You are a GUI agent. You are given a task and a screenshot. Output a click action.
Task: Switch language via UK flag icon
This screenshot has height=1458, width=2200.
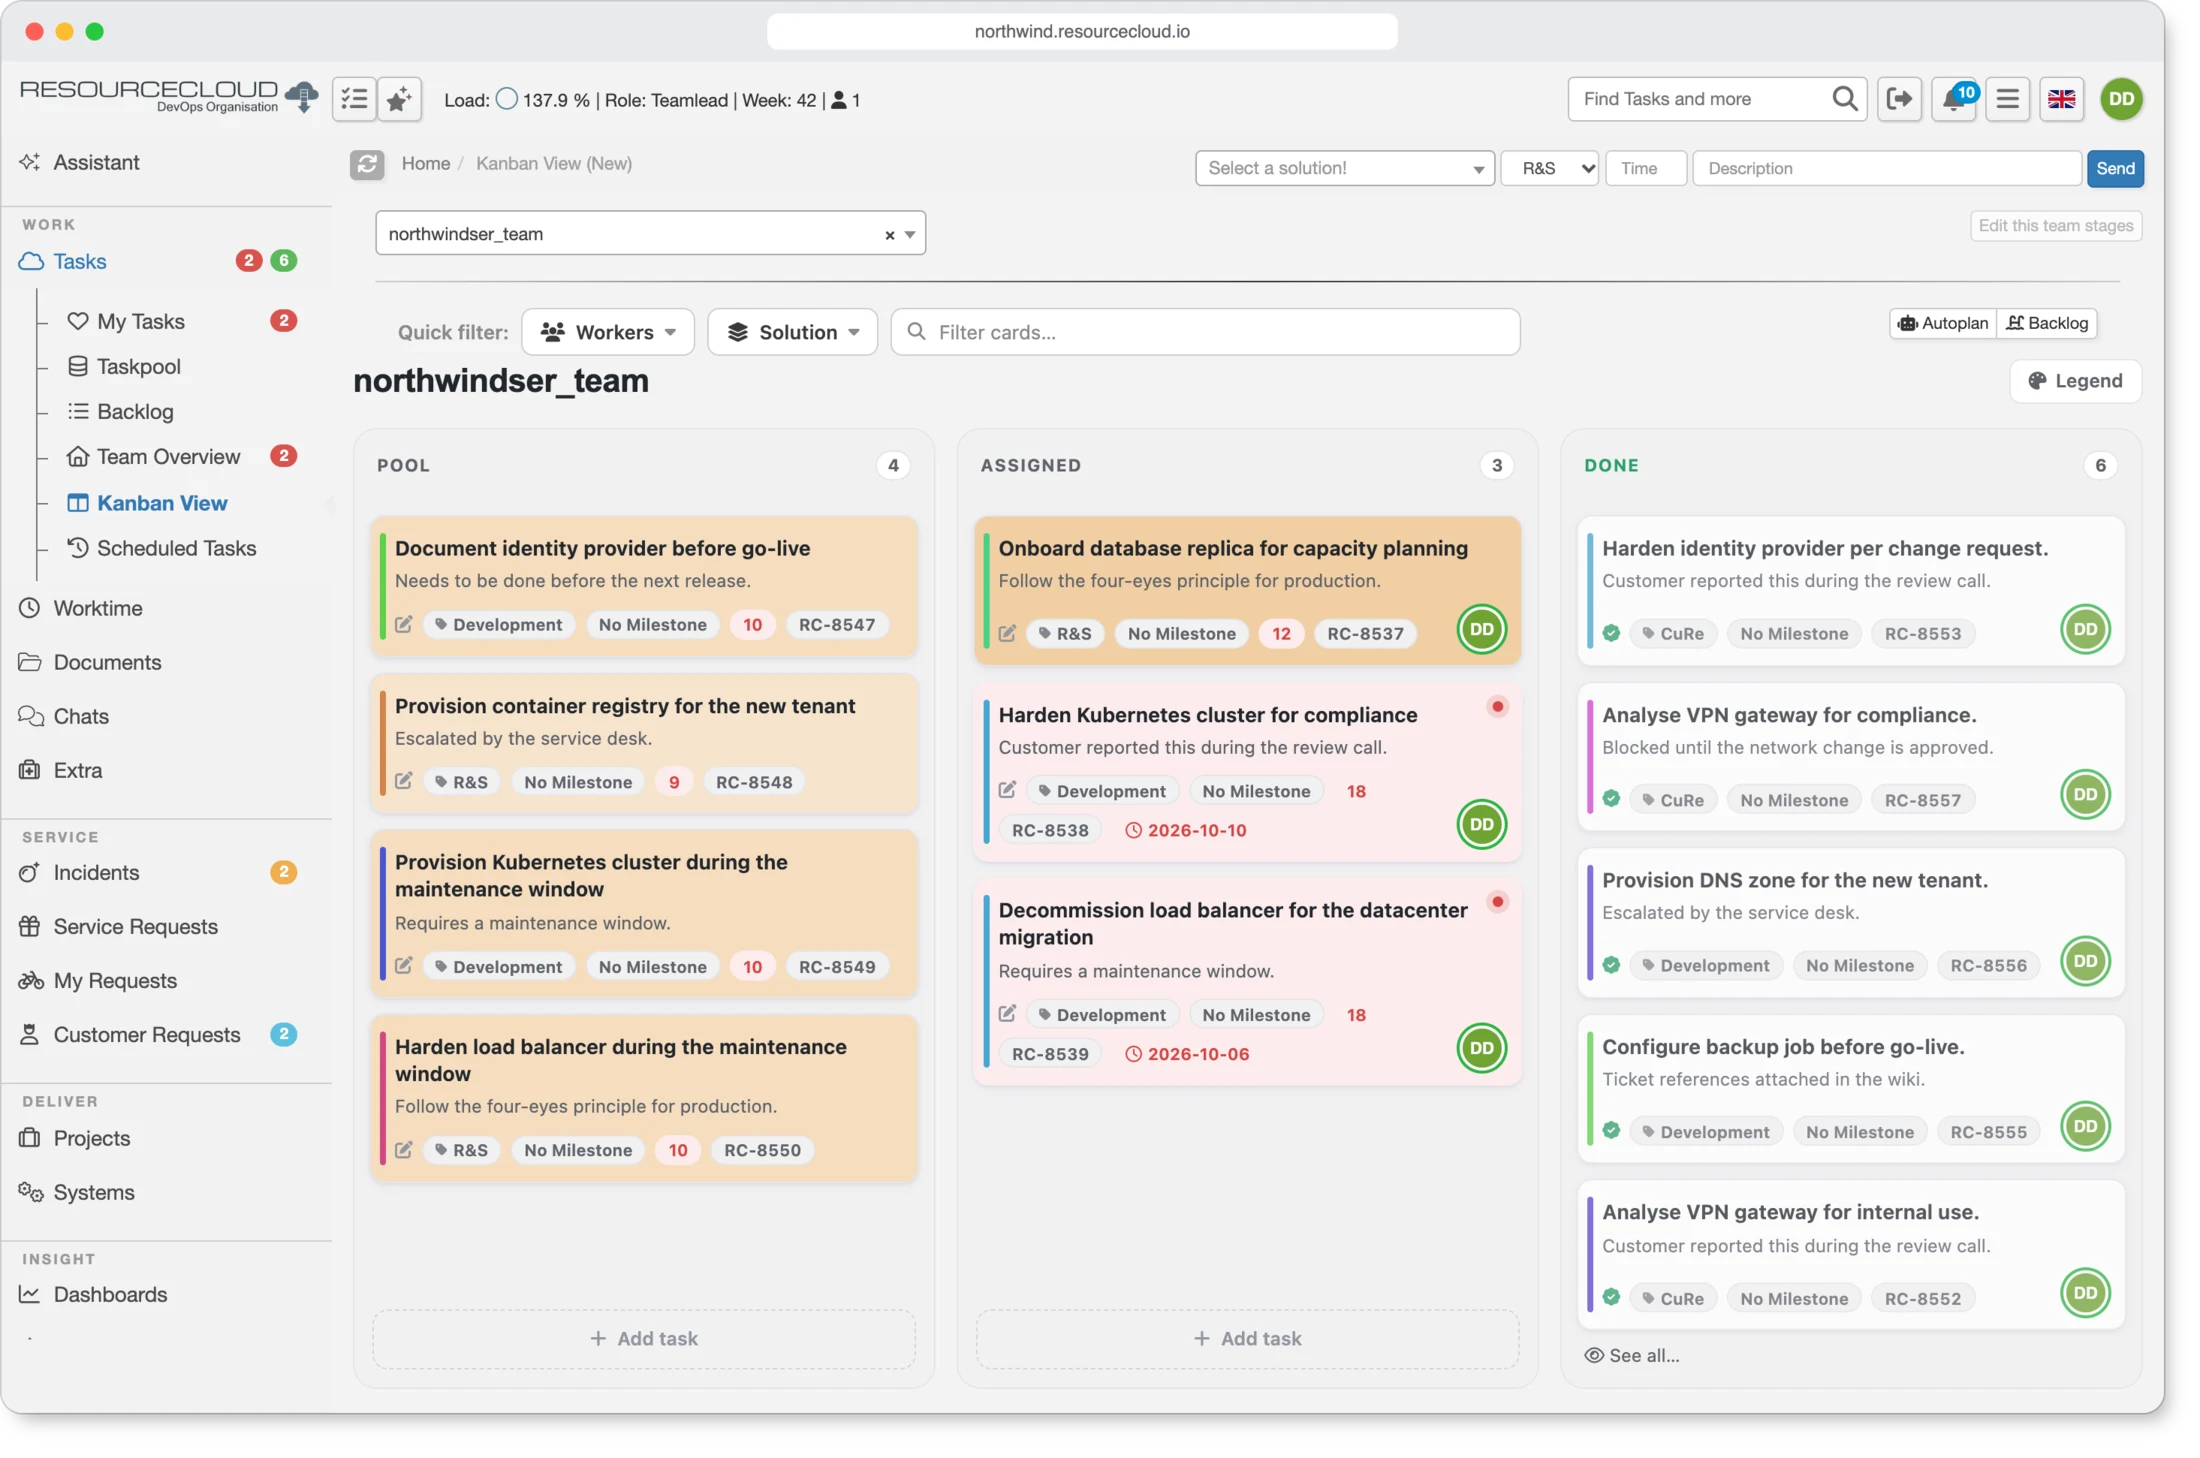click(x=2061, y=99)
